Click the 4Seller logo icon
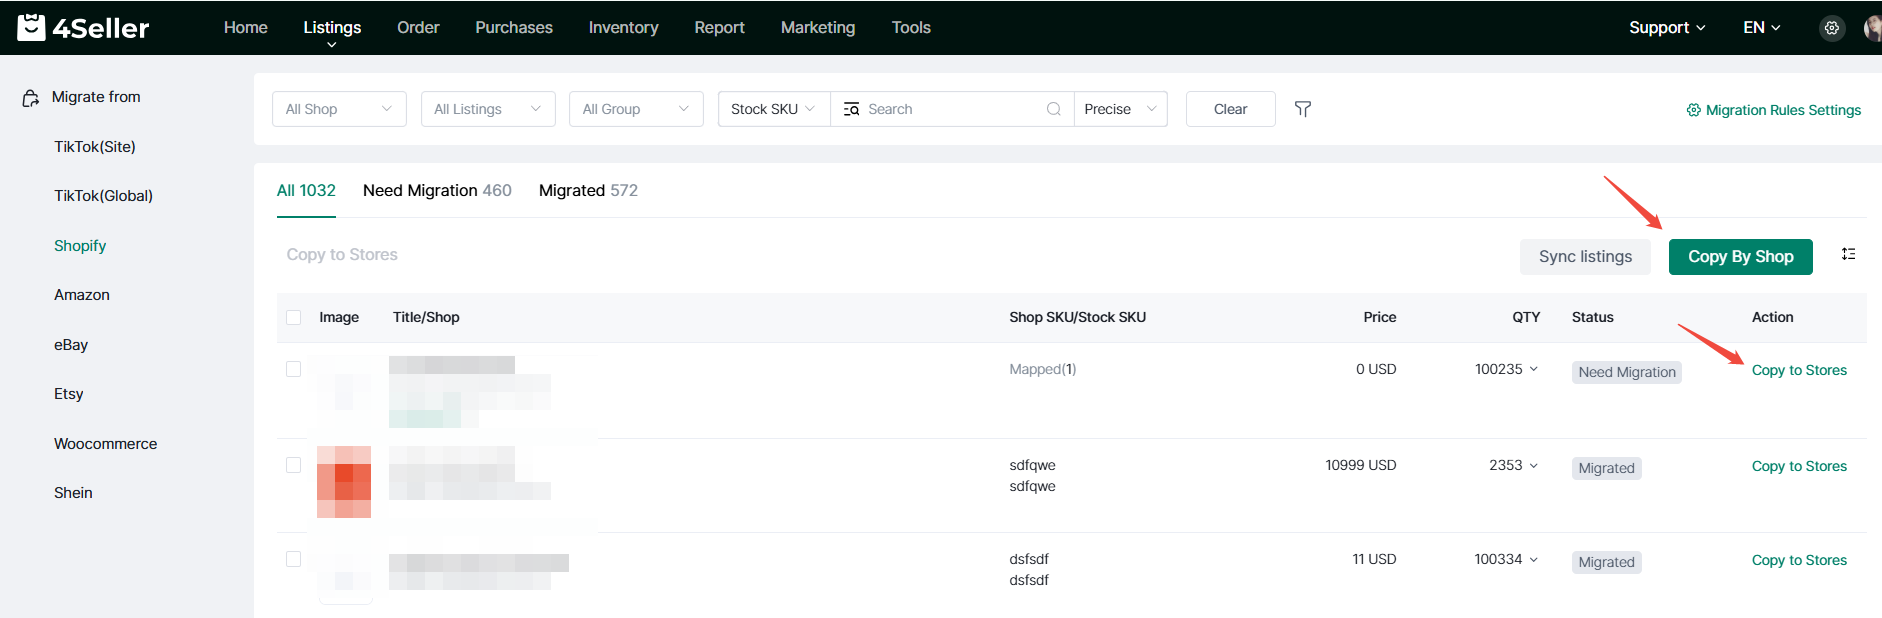 (x=31, y=27)
